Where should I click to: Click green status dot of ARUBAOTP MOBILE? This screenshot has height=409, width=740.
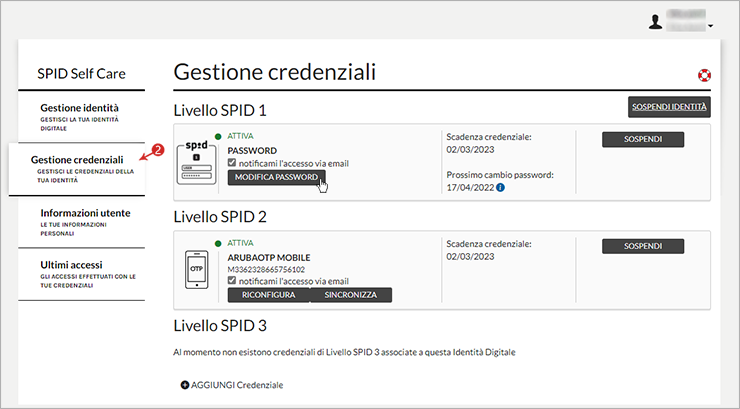218,244
